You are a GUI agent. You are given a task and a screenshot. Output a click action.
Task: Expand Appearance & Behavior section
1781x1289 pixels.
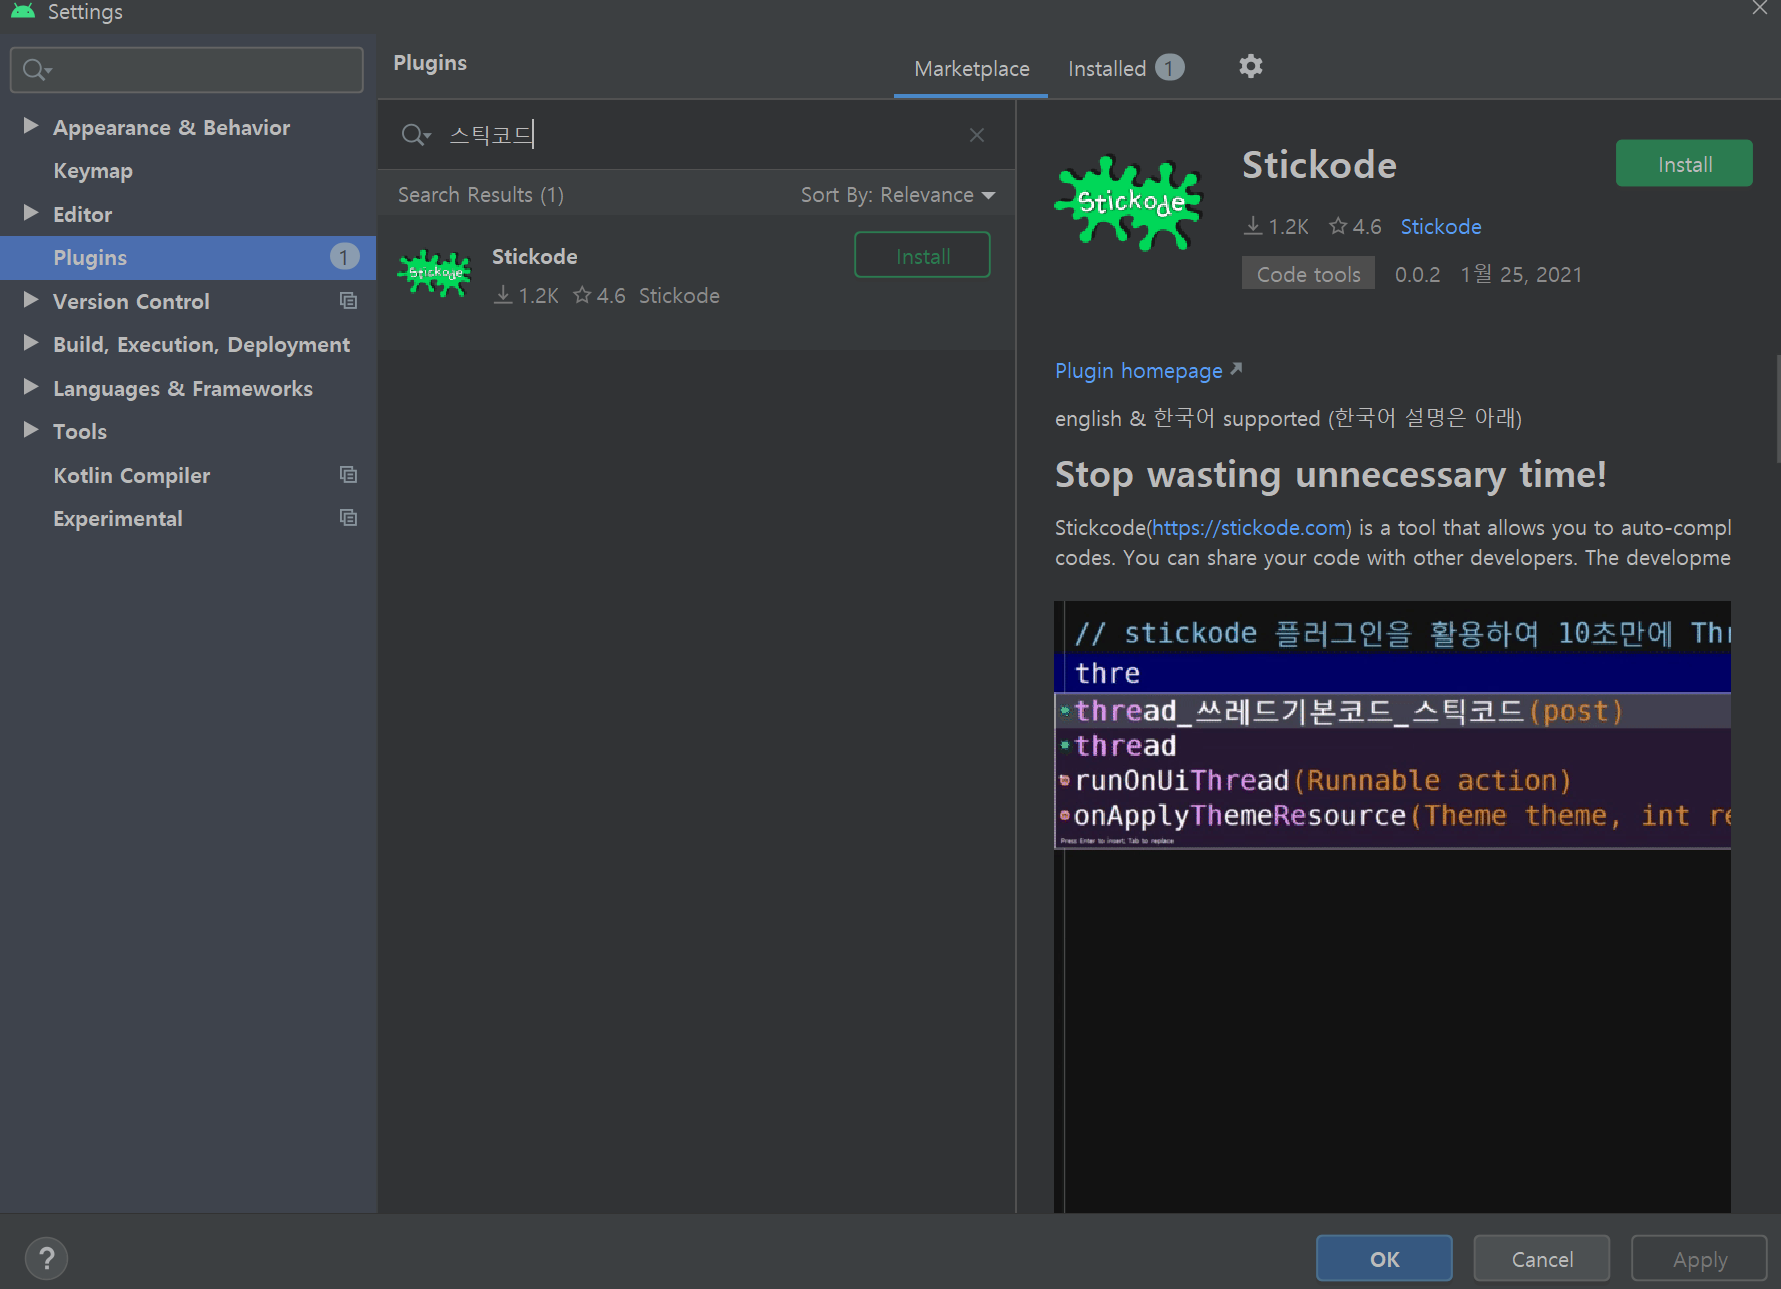[31, 126]
